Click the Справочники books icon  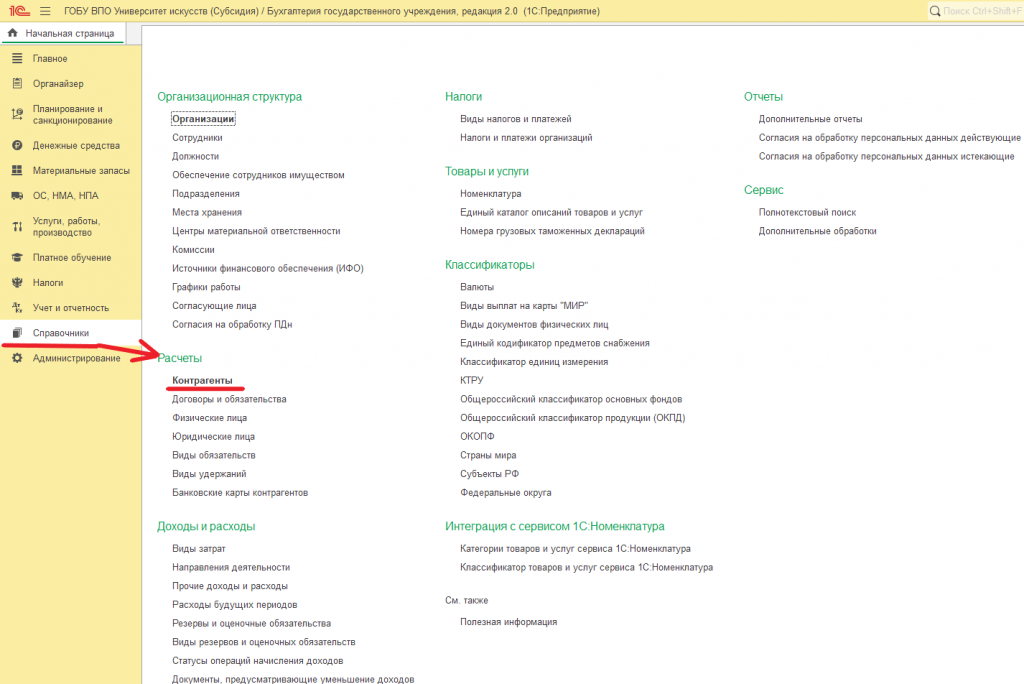(17, 333)
